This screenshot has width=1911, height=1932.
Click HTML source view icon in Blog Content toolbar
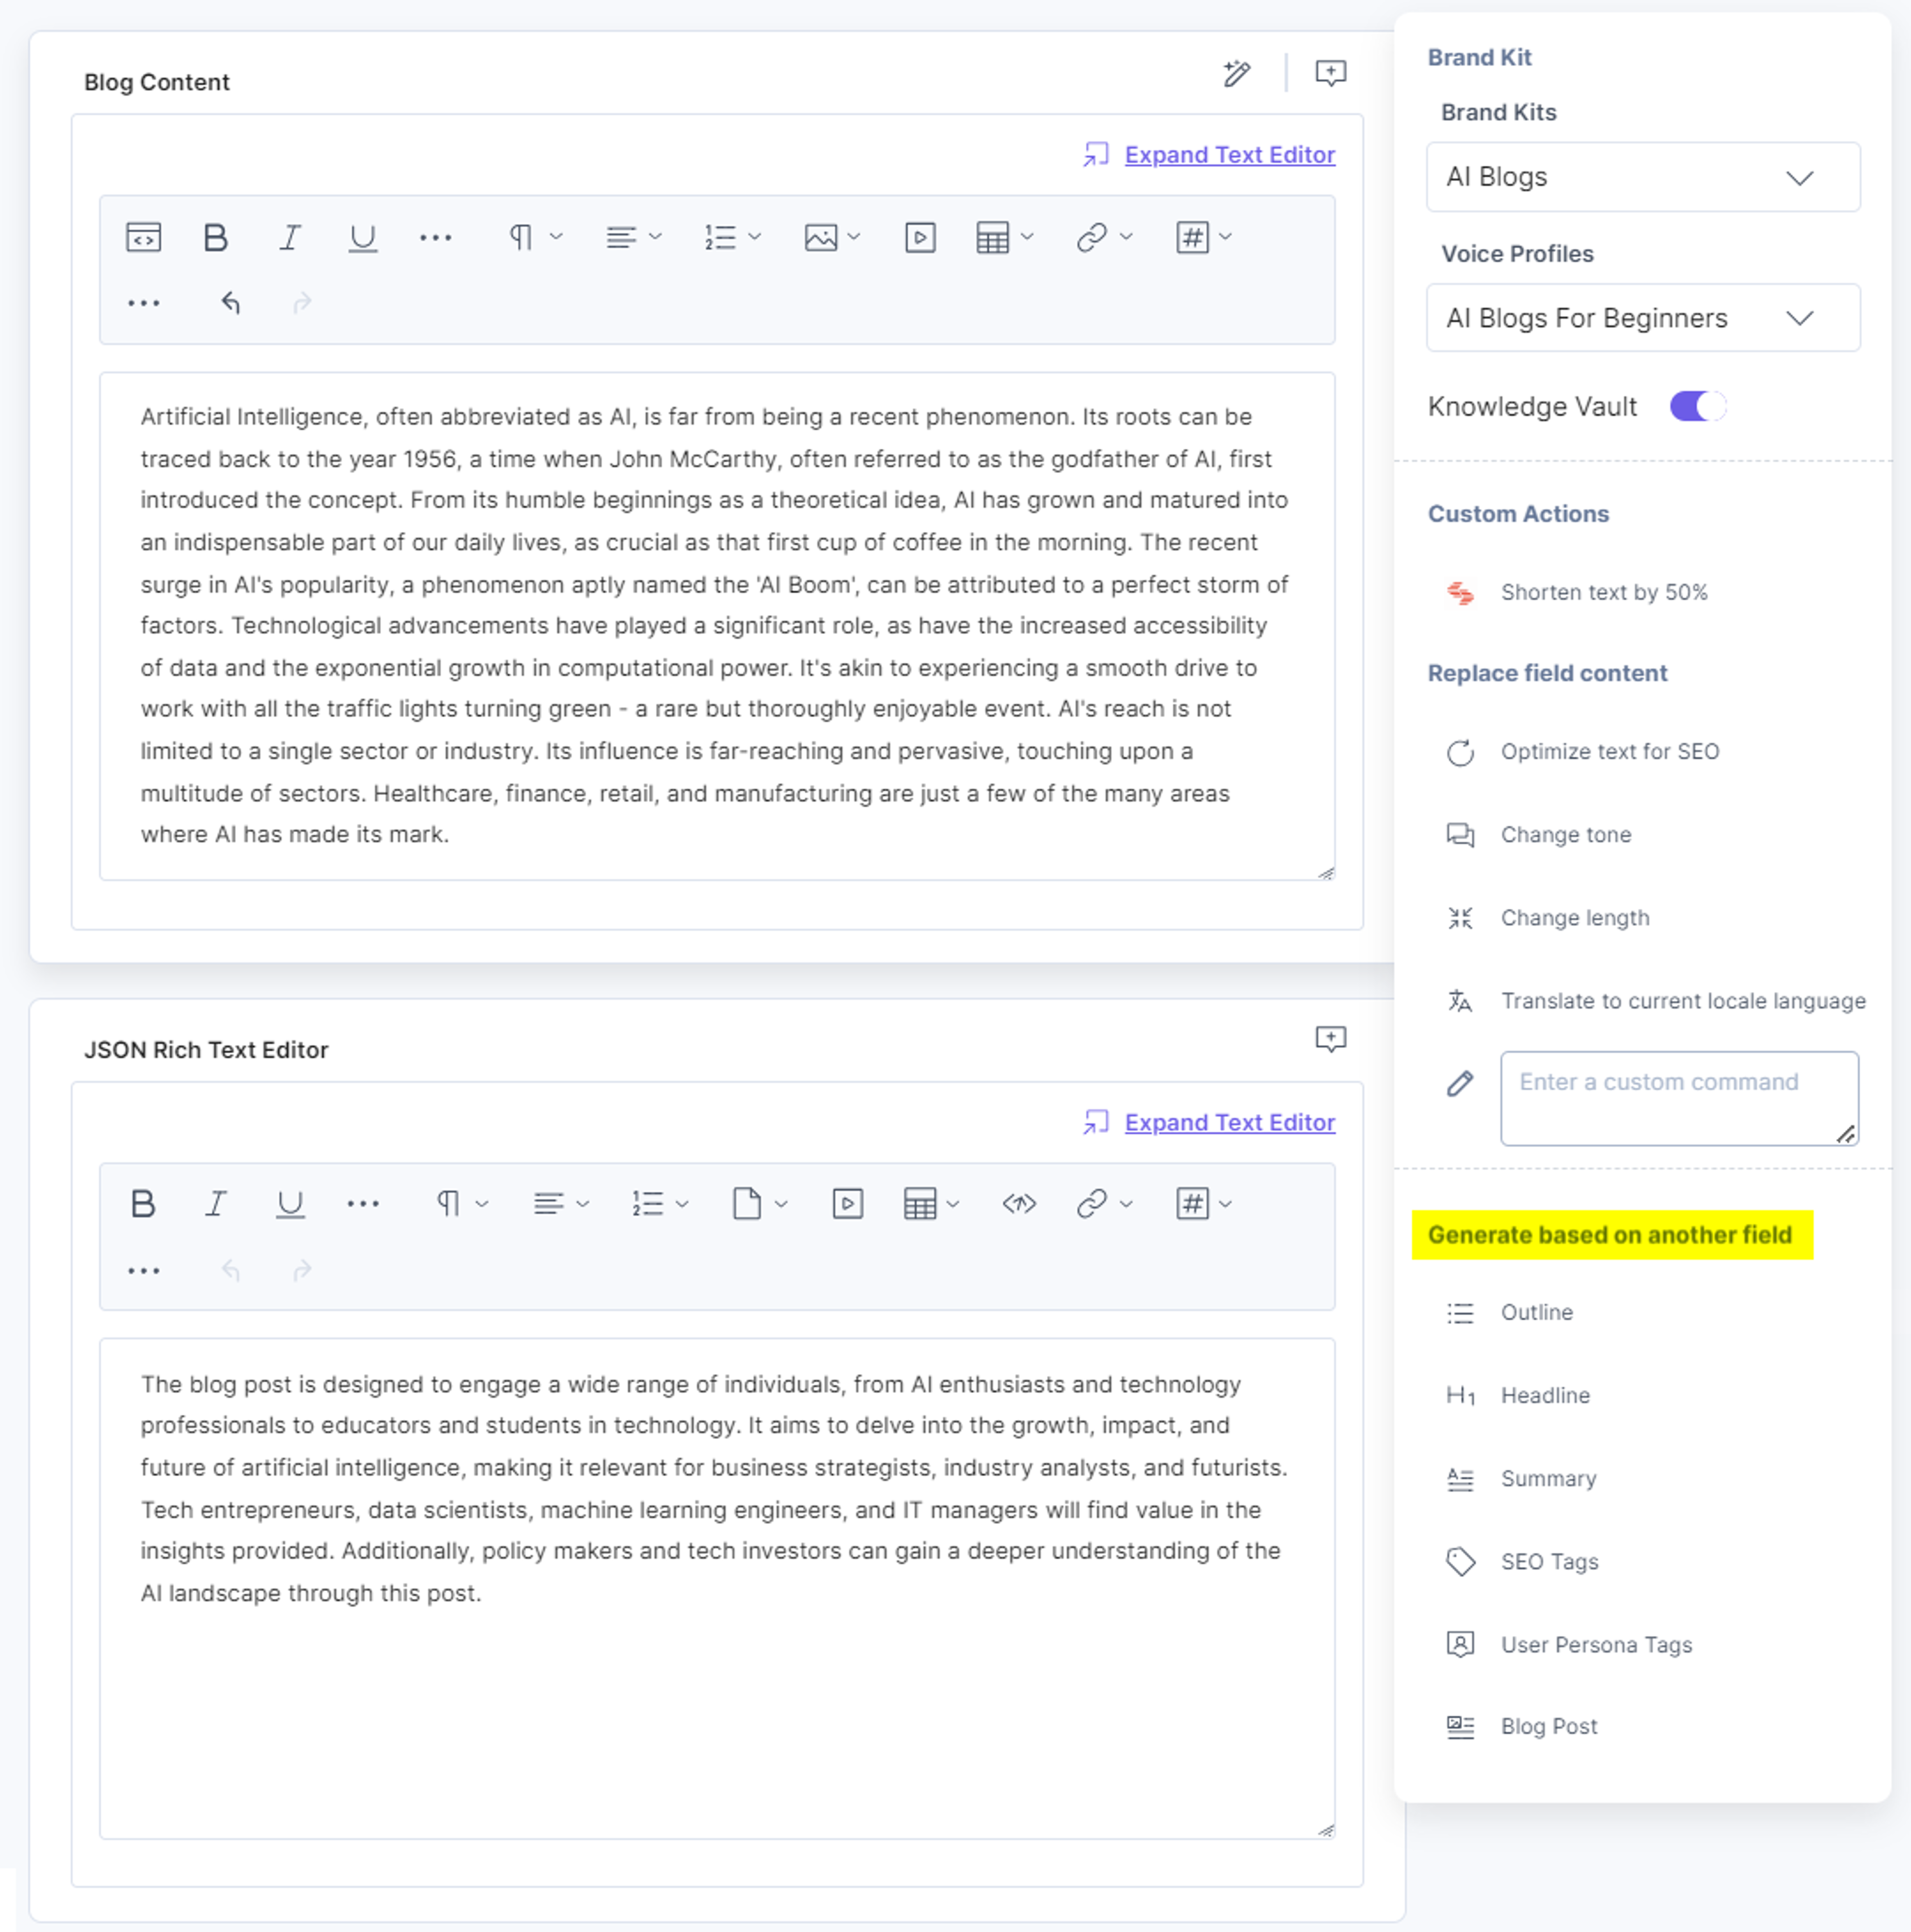(143, 238)
